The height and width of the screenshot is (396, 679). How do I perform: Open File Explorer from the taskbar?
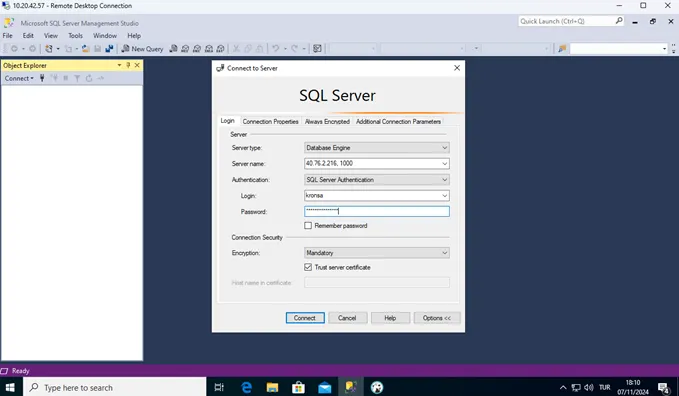point(272,387)
